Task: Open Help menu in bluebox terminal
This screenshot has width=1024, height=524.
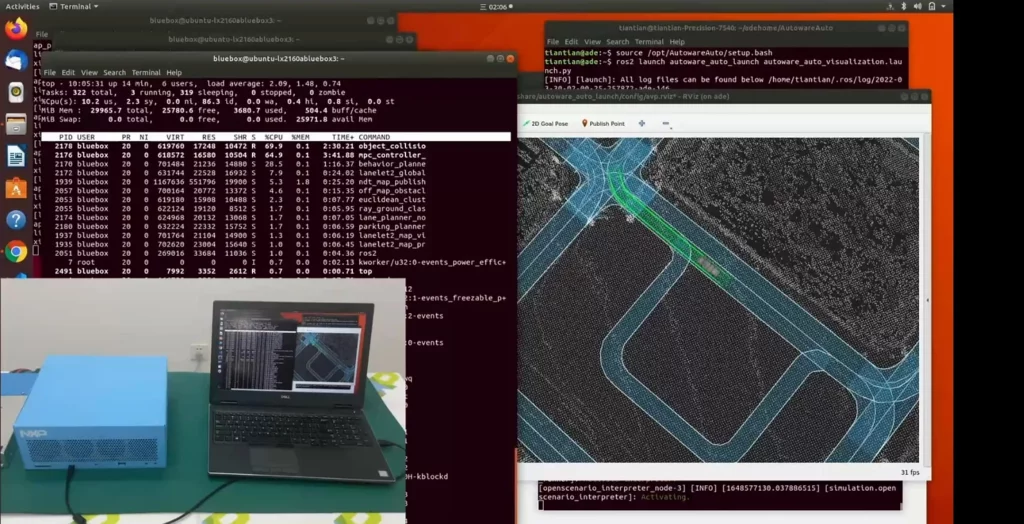Action: [x=173, y=73]
